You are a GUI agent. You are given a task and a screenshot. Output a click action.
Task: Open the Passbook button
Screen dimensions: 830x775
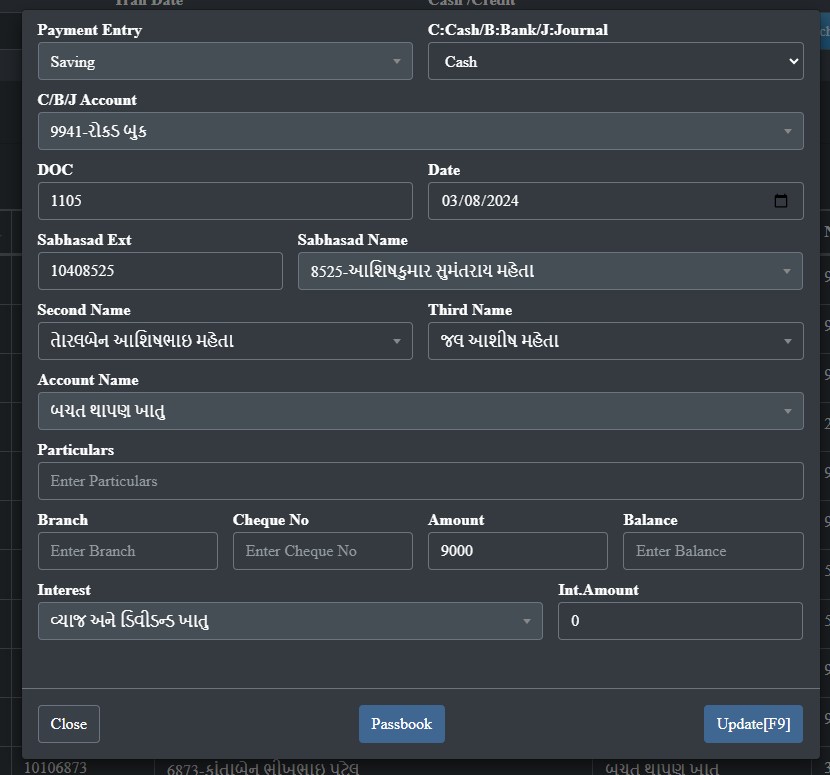pos(401,724)
